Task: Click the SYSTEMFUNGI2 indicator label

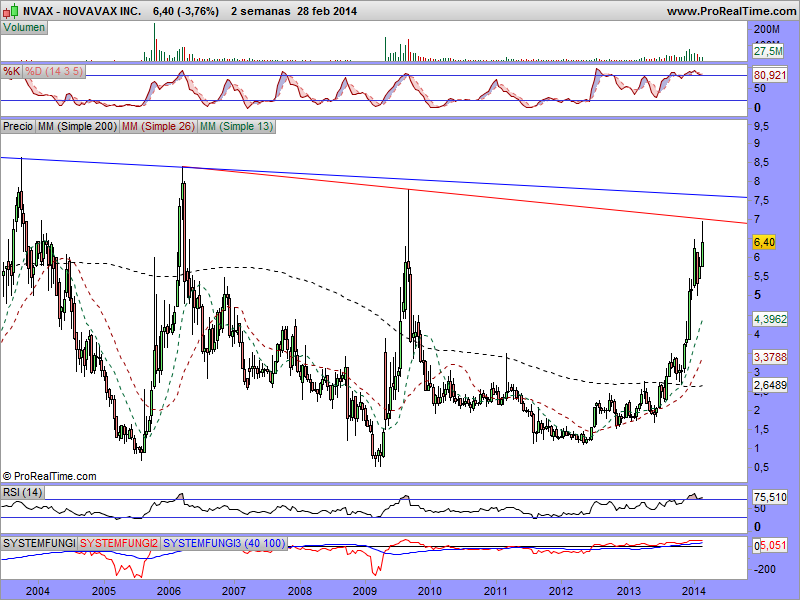Action: (119, 543)
